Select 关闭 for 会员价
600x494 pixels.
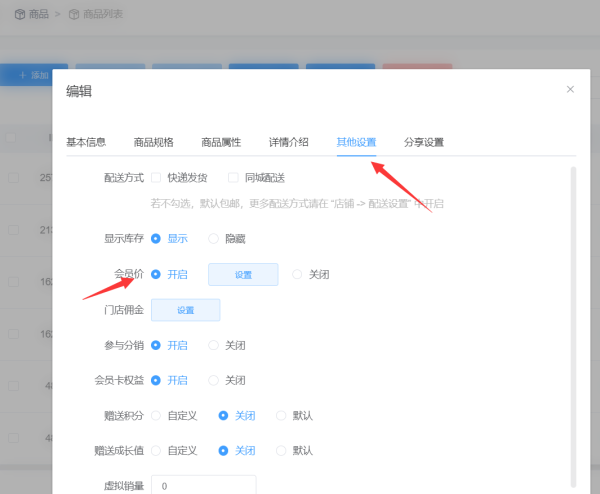pyautogui.click(x=297, y=274)
